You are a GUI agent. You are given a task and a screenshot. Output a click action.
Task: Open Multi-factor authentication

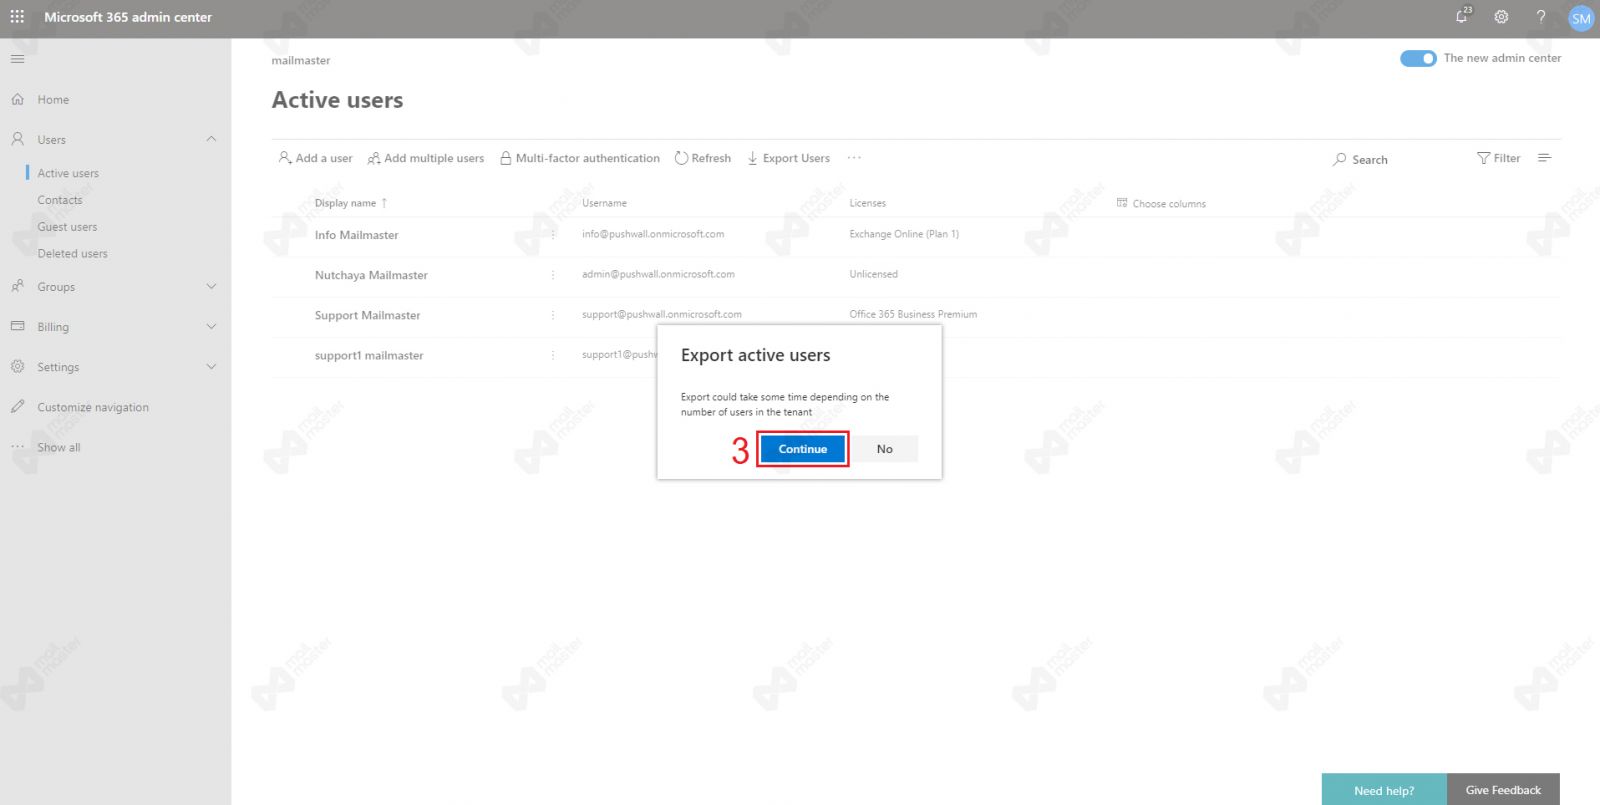580,158
